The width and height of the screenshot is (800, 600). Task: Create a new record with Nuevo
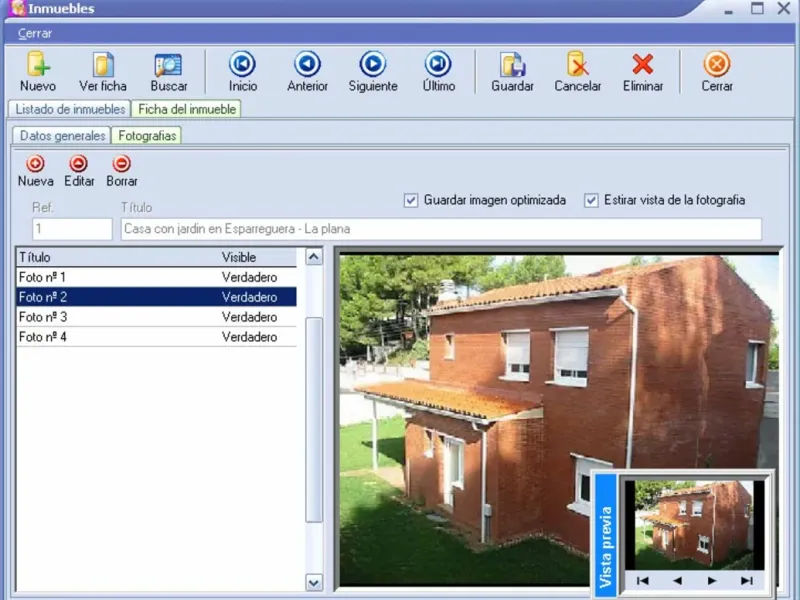point(38,71)
